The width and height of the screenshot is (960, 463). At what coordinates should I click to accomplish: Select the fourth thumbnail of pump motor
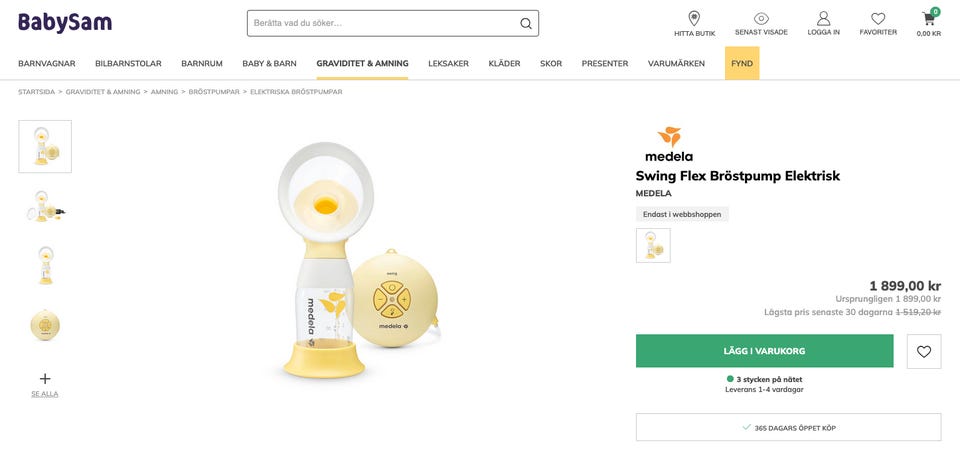pyautogui.click(x=45, y=324)
